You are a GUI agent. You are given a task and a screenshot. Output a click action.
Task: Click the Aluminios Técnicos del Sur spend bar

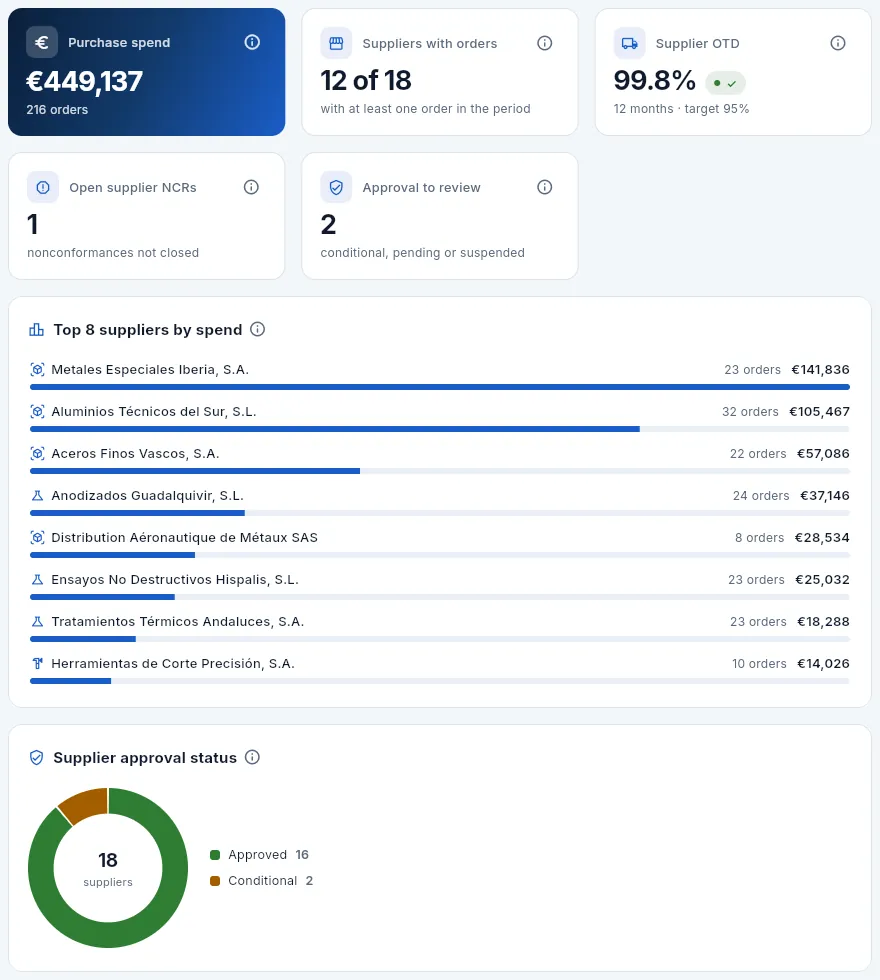pyautogui.click(x=335, y=429)
